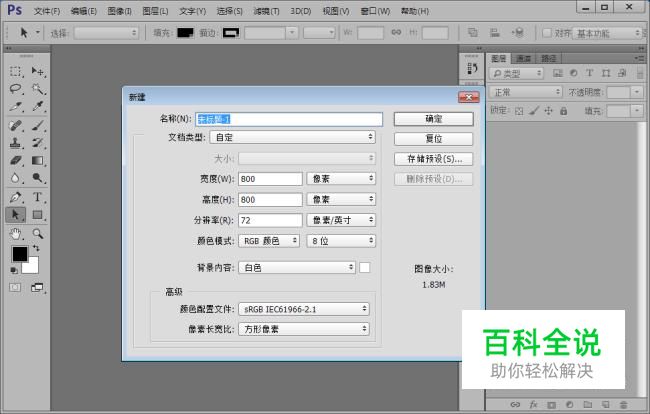The width and height of the screenshot is (650, 414).
Task: Select the Pen tool
Action: [x=15, y=197]
